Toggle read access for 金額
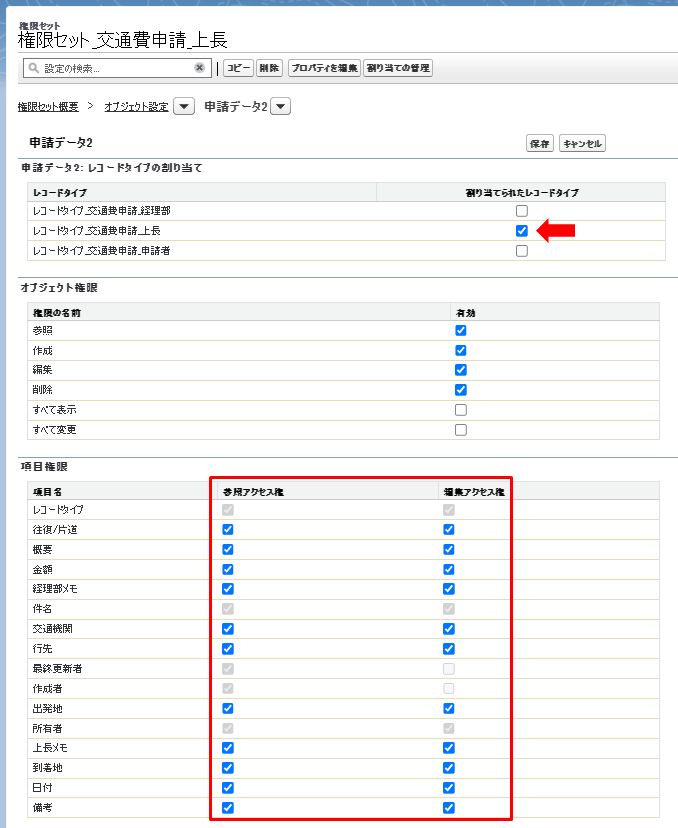 pos(228,570)
